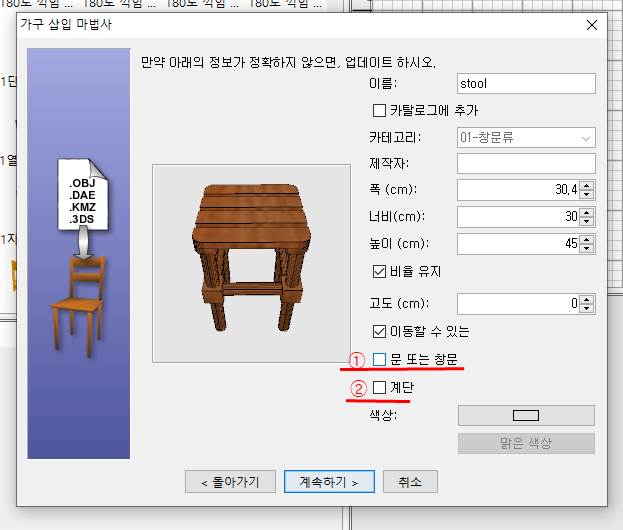
Task: Enable the 카탈로그에 추가 checkbox
Action: tap(379, 110)
